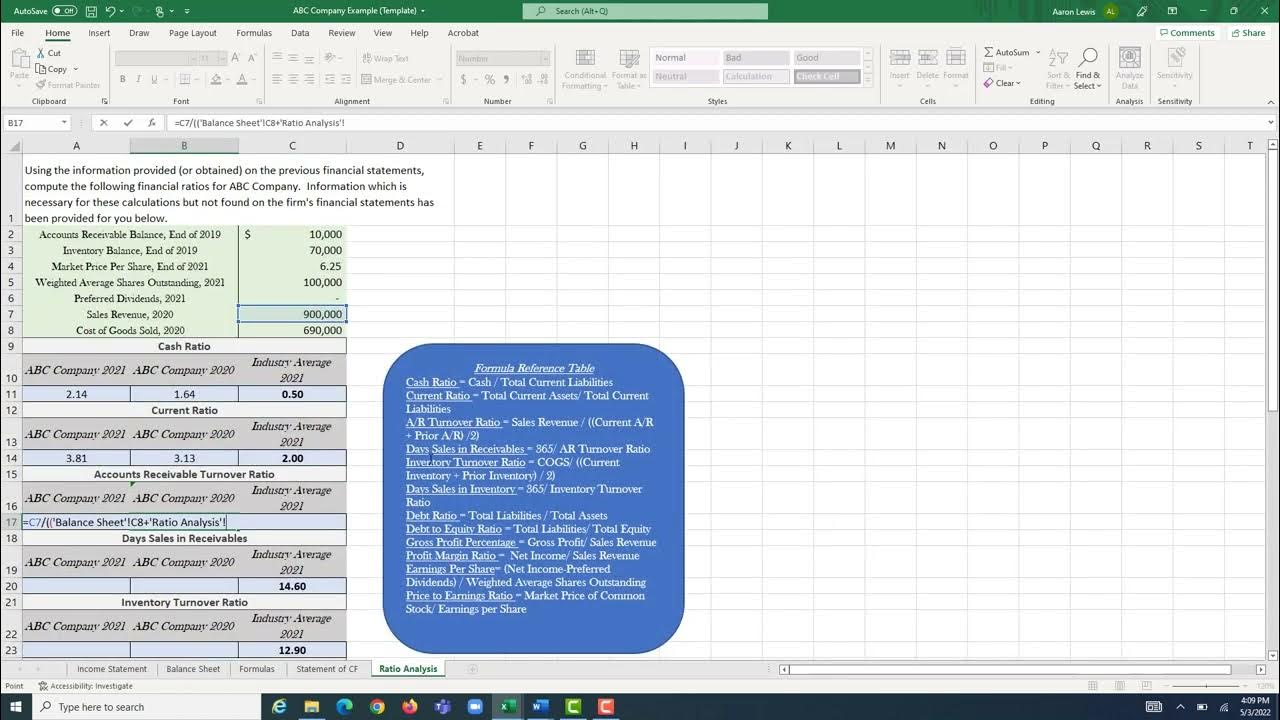Open Conditional Formatting
The height and width of the screenshot is (720, 1280).
(585, 69)
